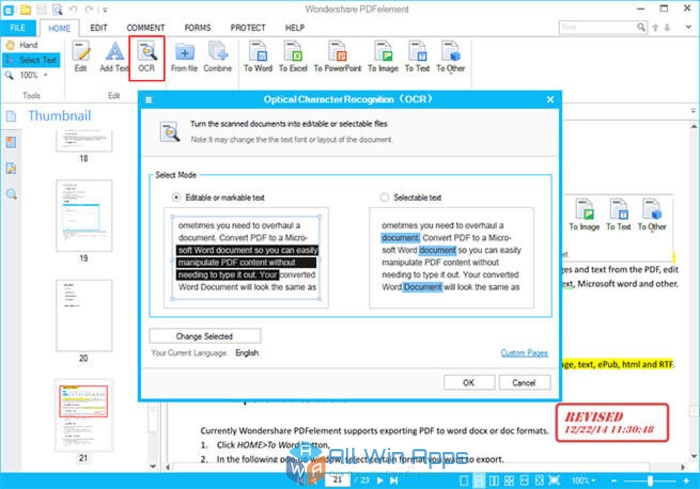700x489 pixels.
Task: Switch to two-page facing view icon
Action: click(494, 481)
